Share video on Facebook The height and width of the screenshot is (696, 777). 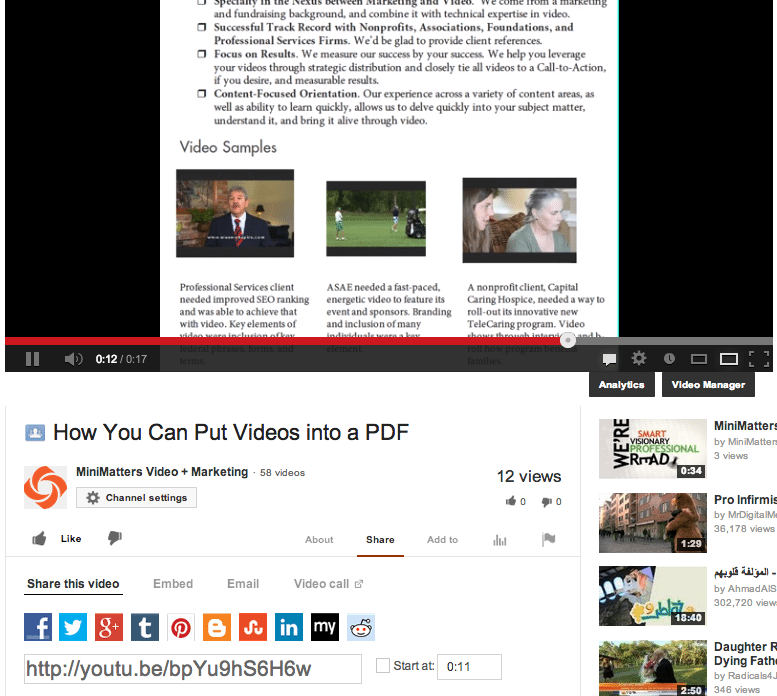point(38,627)
